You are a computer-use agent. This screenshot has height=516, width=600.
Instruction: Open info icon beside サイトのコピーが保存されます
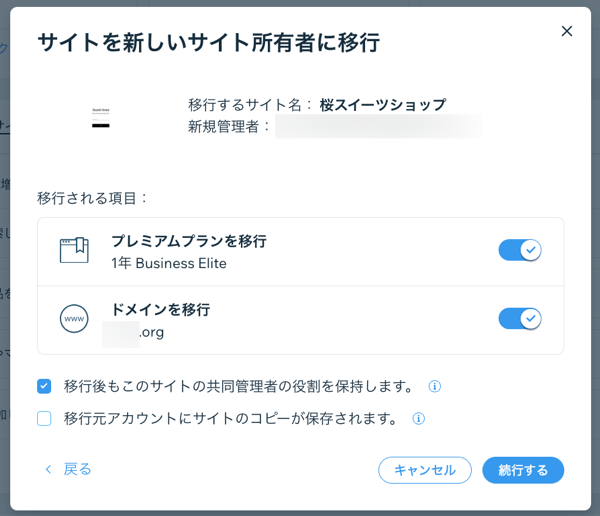419,418
